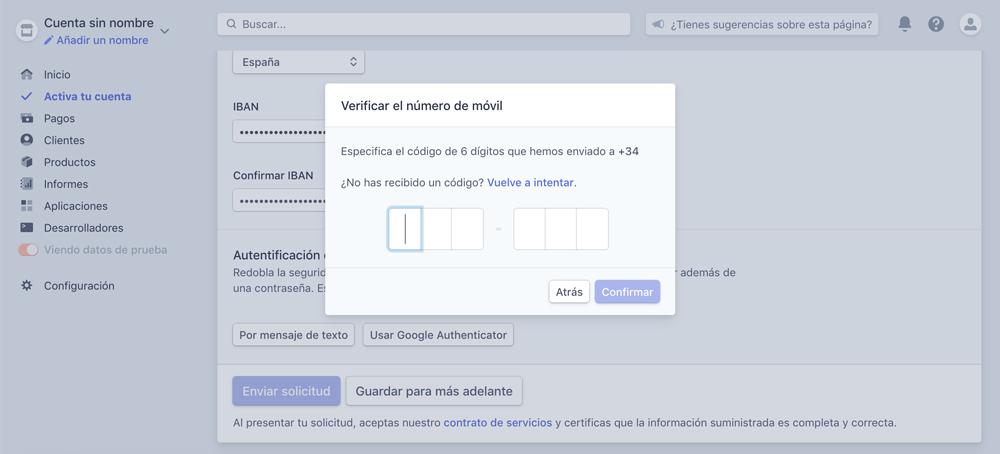The height and width of the screenshot is (454, 1000).
Task: Expand the Cuenta sin nombre account chevron
Action: pos(165,31)
